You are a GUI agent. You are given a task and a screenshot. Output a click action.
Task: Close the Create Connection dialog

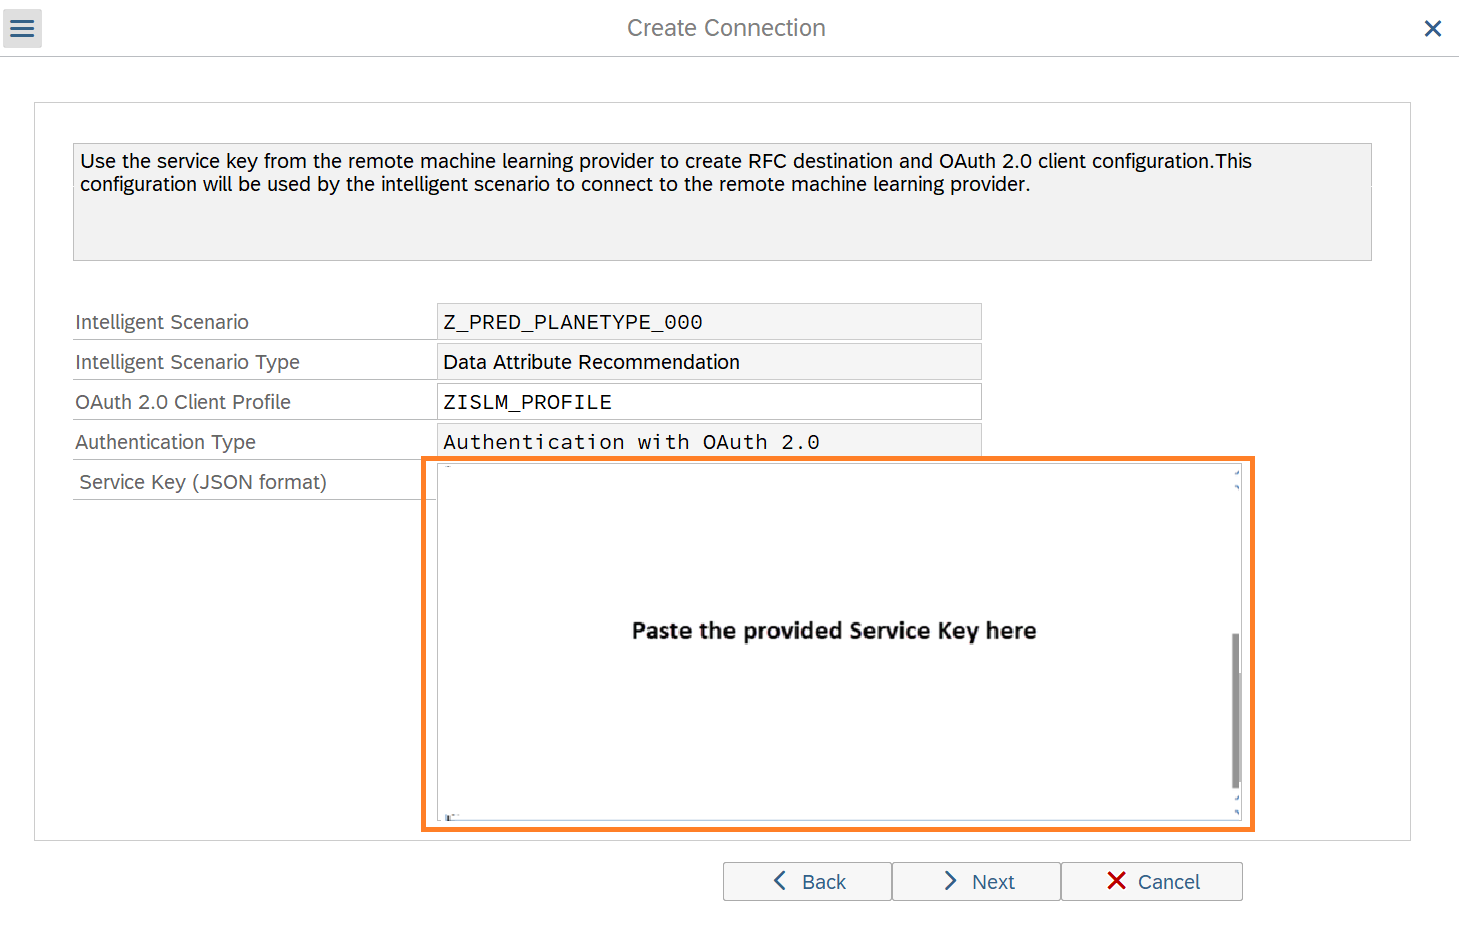tap(1432, 29)
